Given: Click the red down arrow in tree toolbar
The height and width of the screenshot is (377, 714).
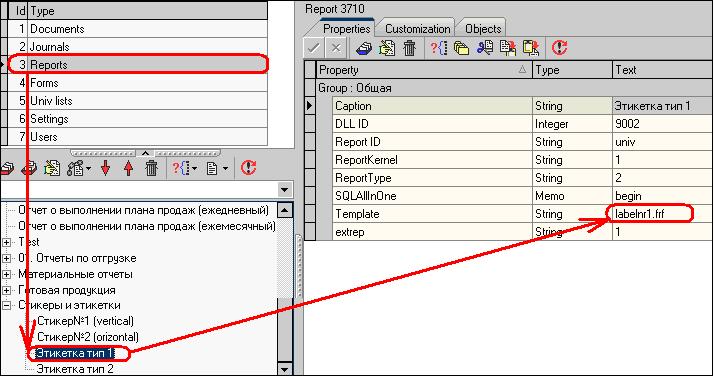Looking at the screenshot, I should (x=106, y=168).
